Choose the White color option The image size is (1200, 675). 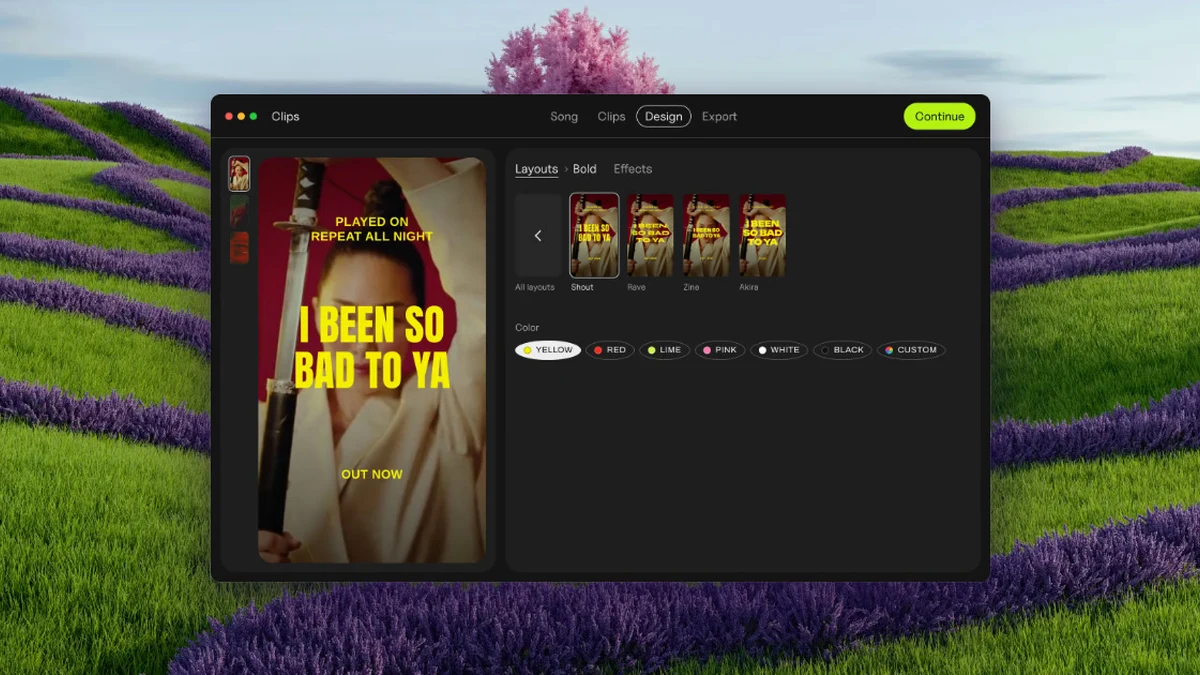click(779, 350)
